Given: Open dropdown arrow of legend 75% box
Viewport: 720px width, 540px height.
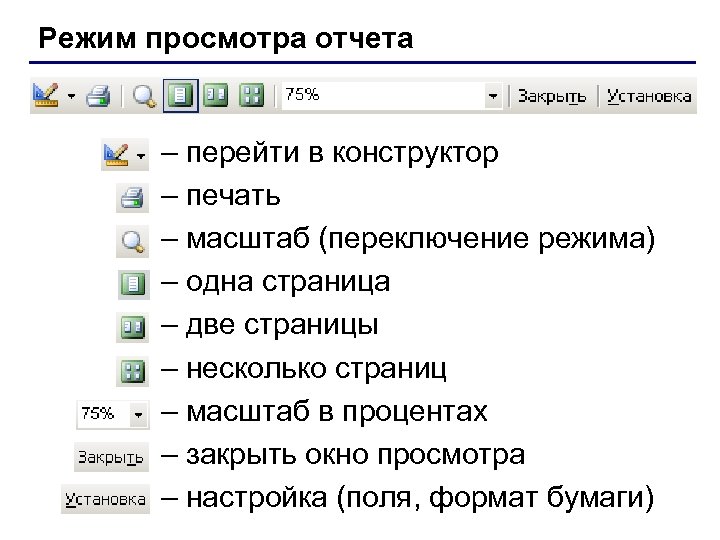Looking at the screenshot, I should click(139, 415).
